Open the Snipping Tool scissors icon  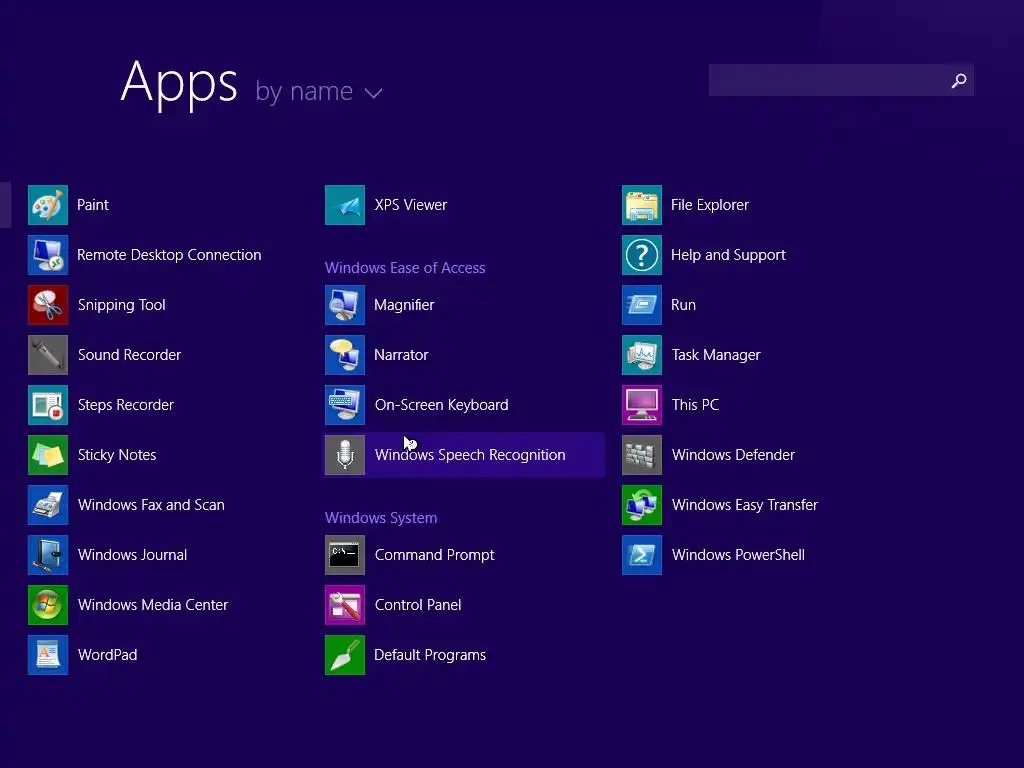48,305
